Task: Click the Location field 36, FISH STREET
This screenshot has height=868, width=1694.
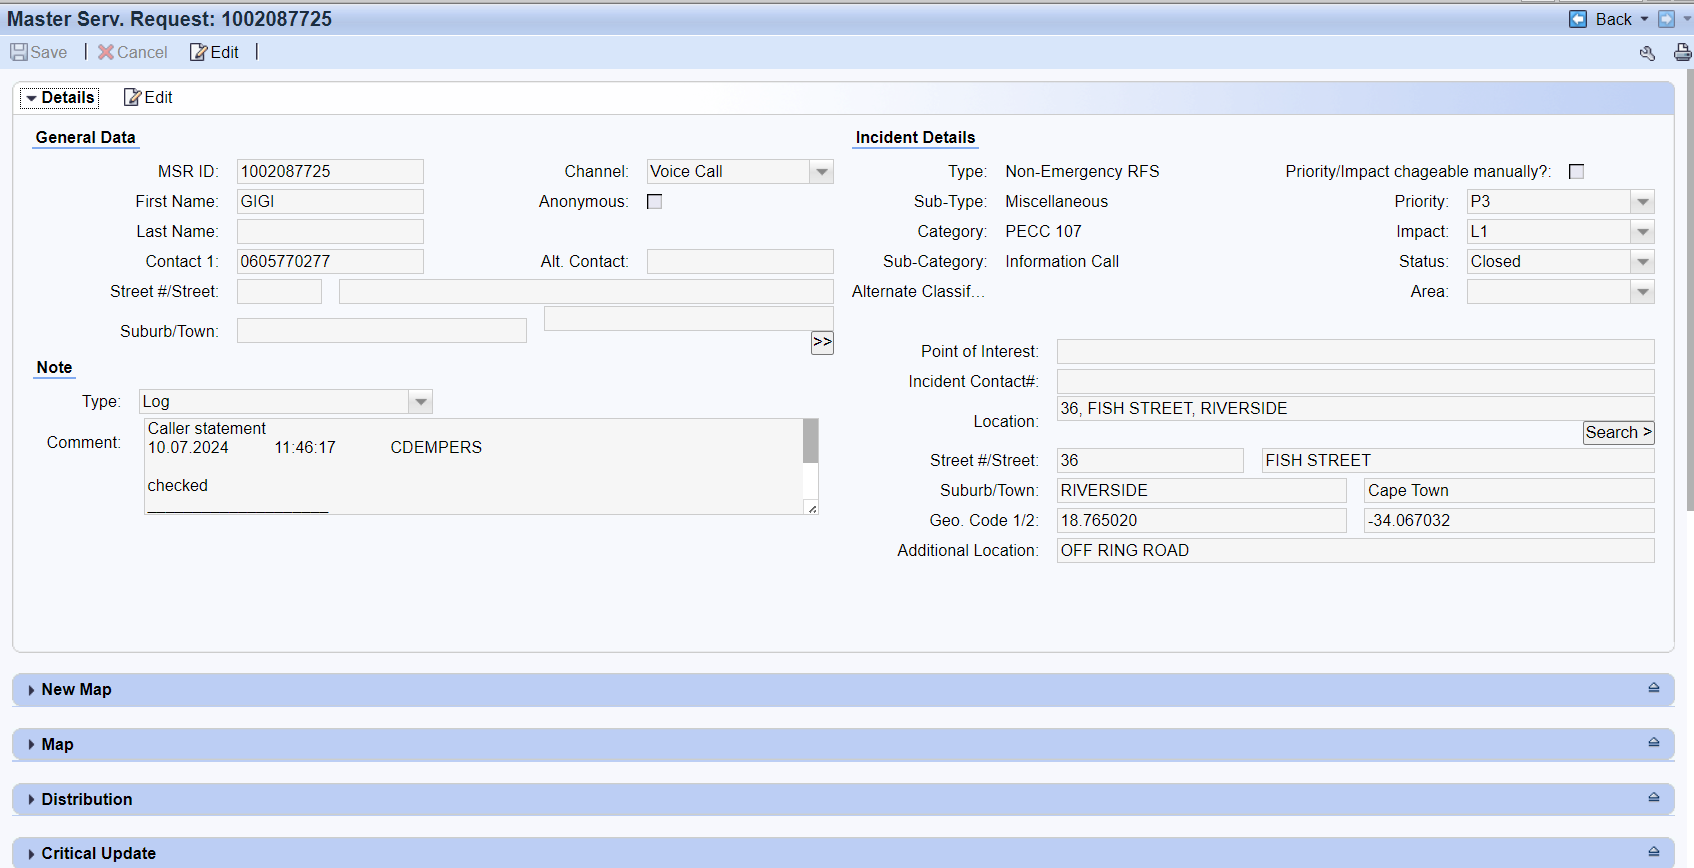Action: (1355, 408)
